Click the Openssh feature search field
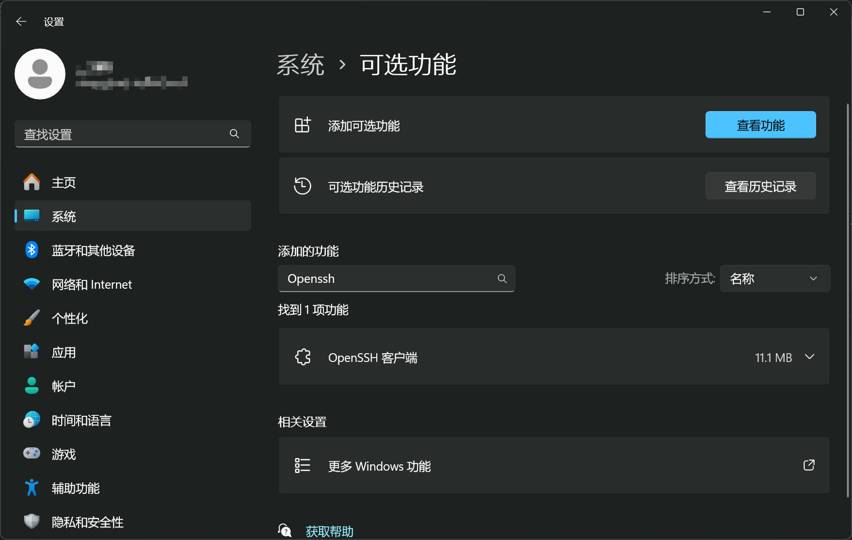The width and height of the screenshot is (852, 540). click(x=388, y=279)
